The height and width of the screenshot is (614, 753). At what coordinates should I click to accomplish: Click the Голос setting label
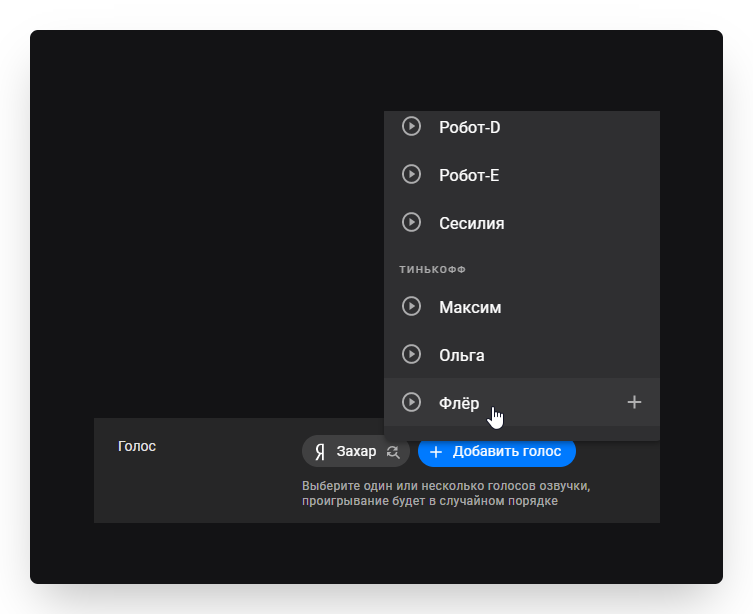(137, 446)
